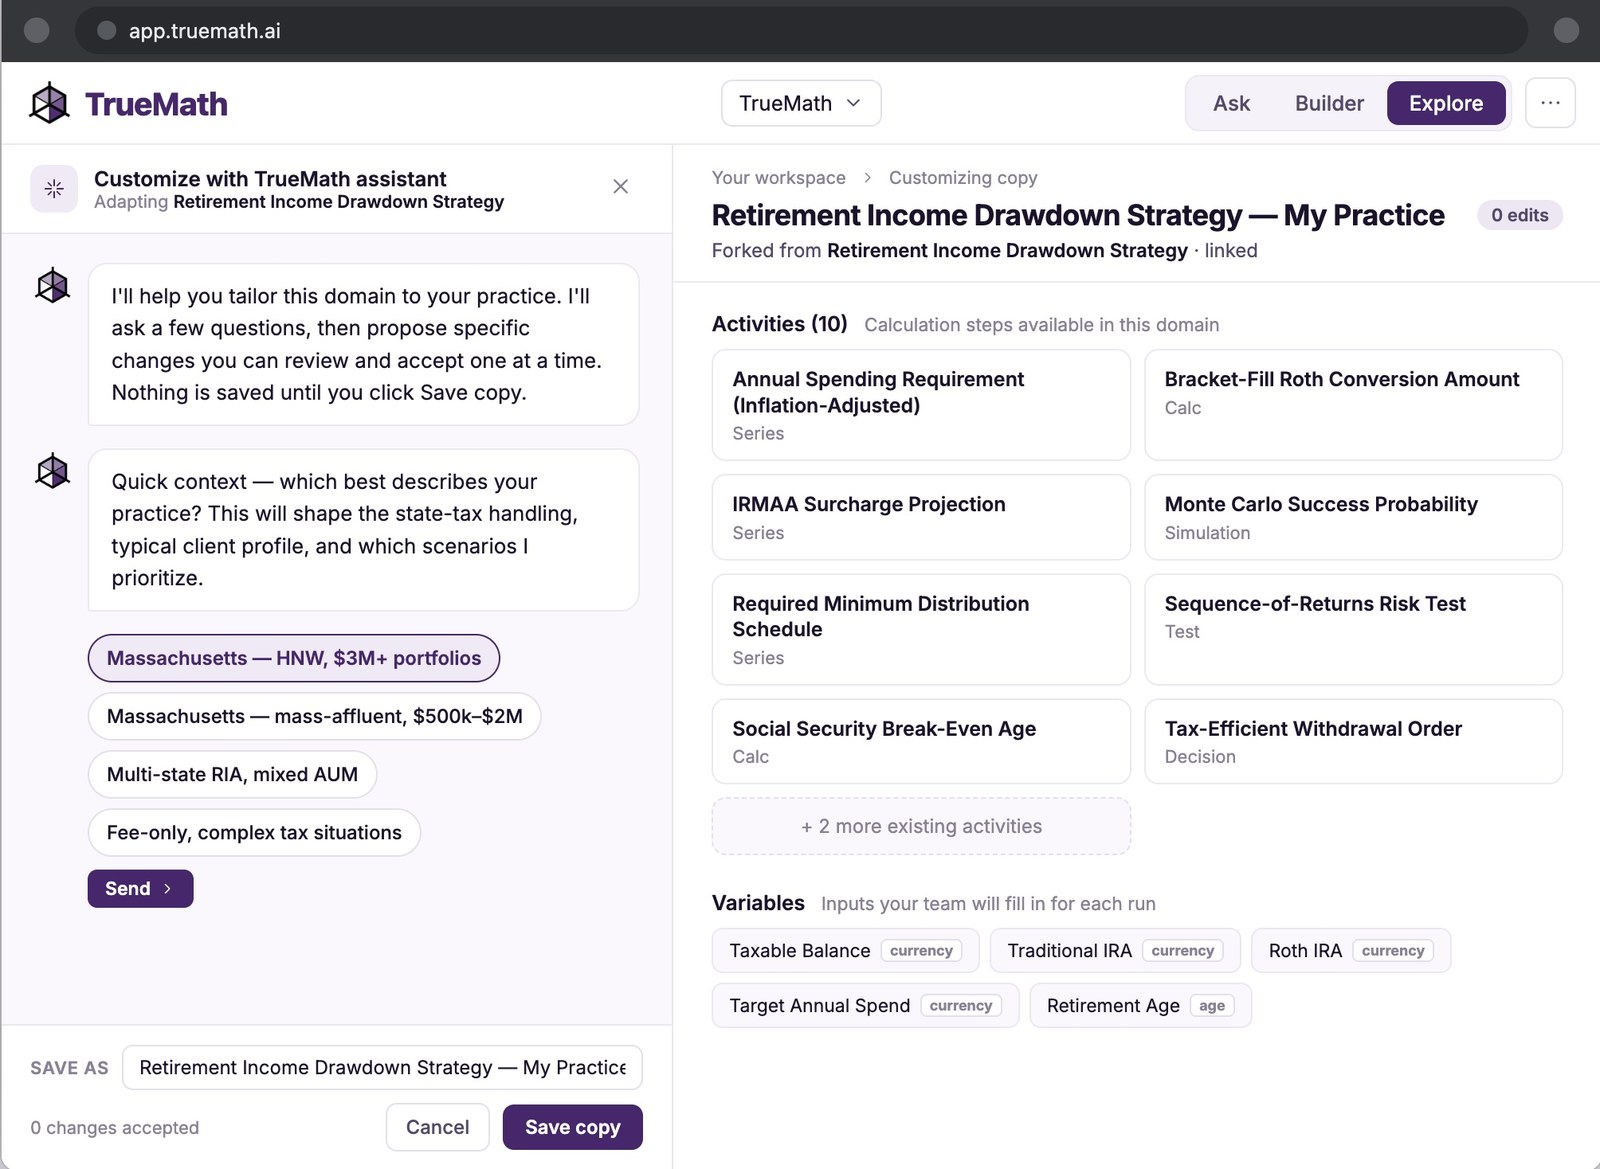Open IRMAA Surcharge Projection activity card
1600x1169 pixels.
point(921,517)
